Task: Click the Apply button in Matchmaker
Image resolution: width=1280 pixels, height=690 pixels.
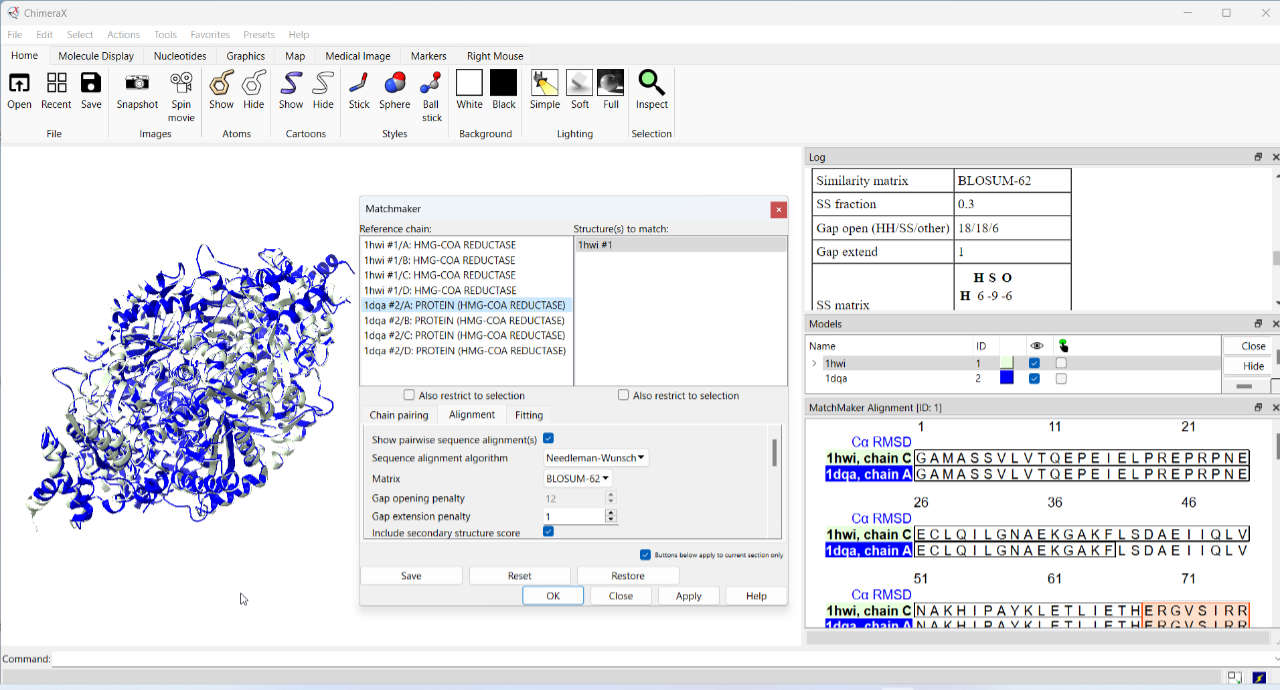Action: tap(688, 596)
